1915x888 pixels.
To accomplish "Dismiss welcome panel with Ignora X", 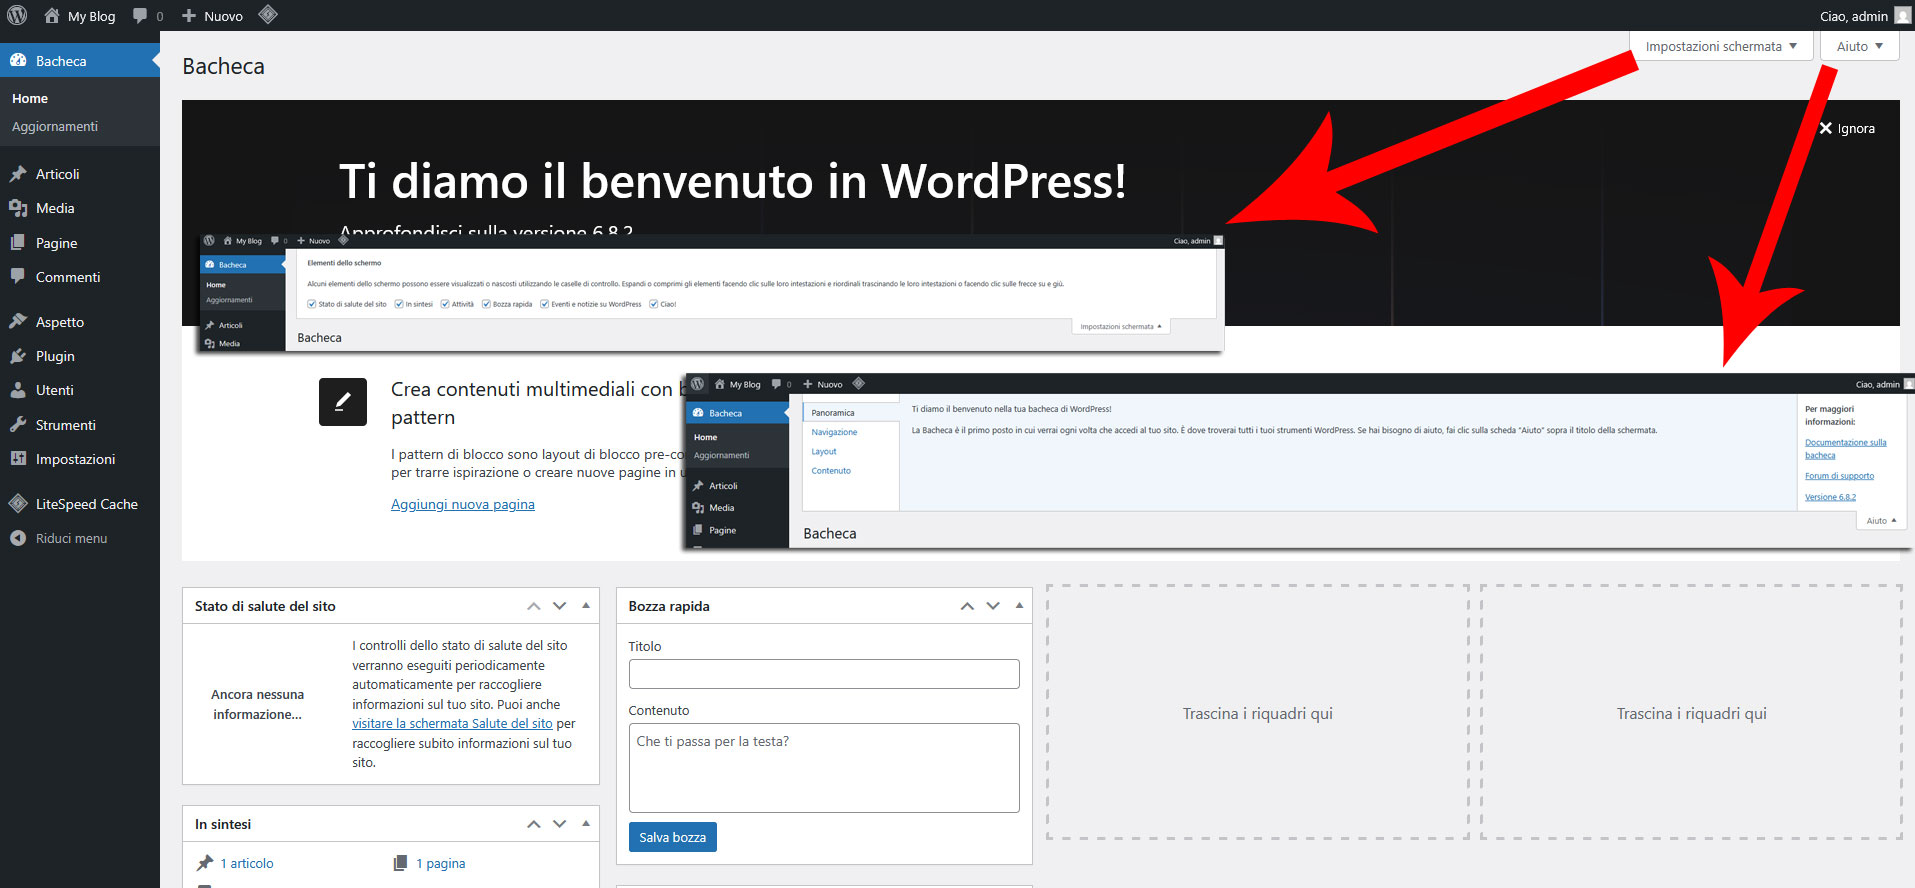I will click(1846, 128).
